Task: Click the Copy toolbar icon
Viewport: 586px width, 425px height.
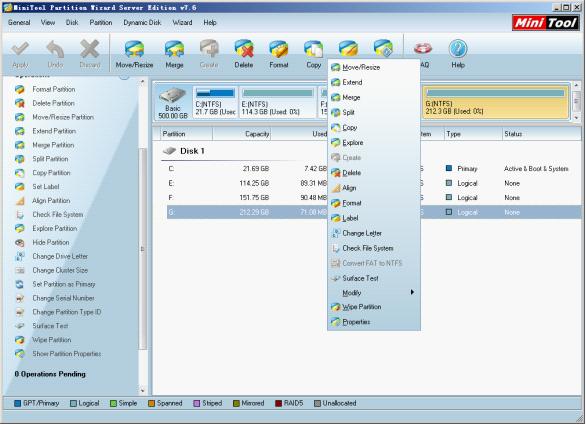Action: pyautogui.click(x=313, y=54)
